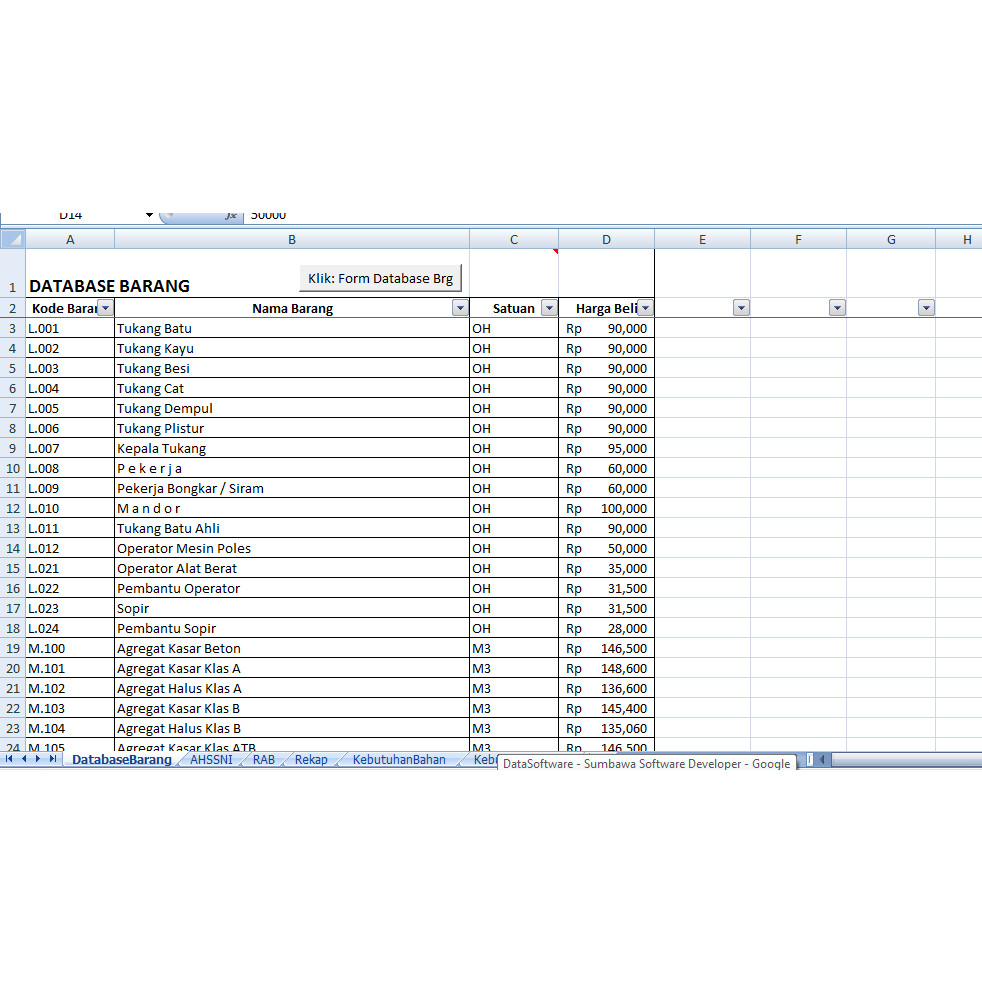Open the Harga Beli filter dropdown
Image resolution: width=982 pixels, height=982 pixels.
click(645, 308)
